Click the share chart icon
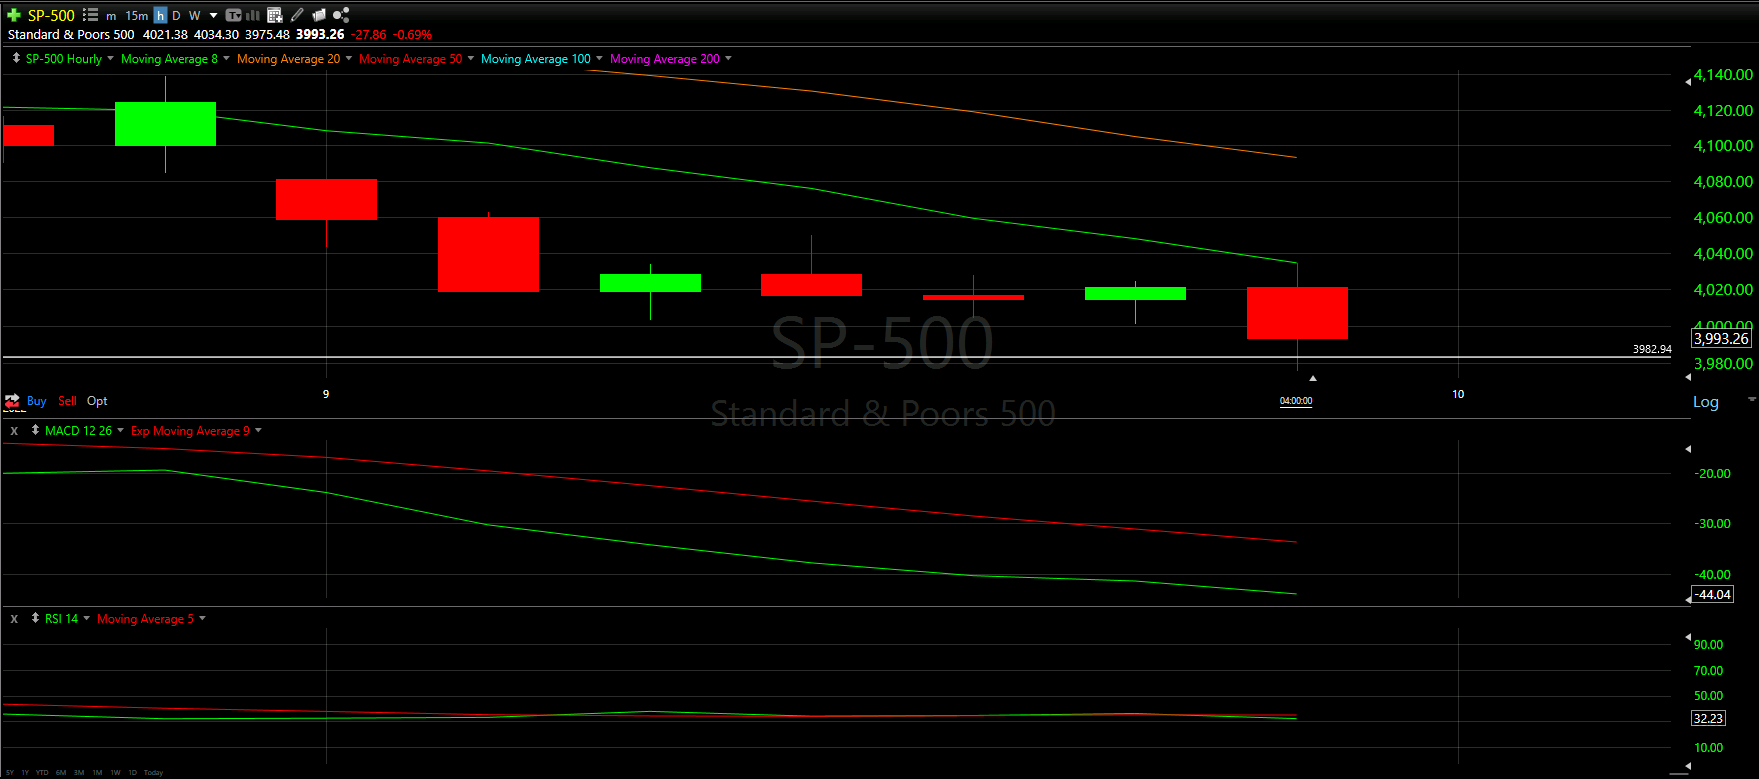The image size is (1759, 779). pyautogui.click(x=341, y=15)
